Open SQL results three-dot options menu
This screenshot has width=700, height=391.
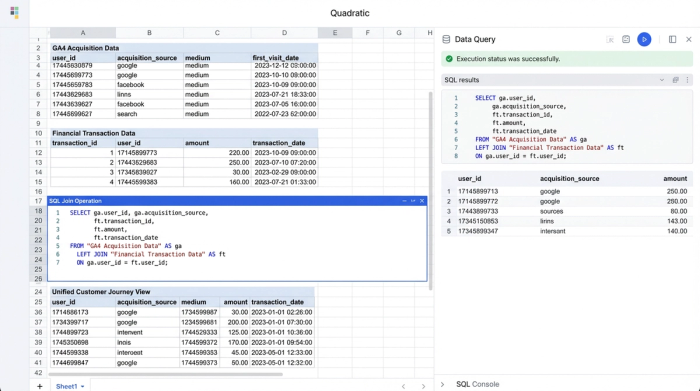coord(687,80)
